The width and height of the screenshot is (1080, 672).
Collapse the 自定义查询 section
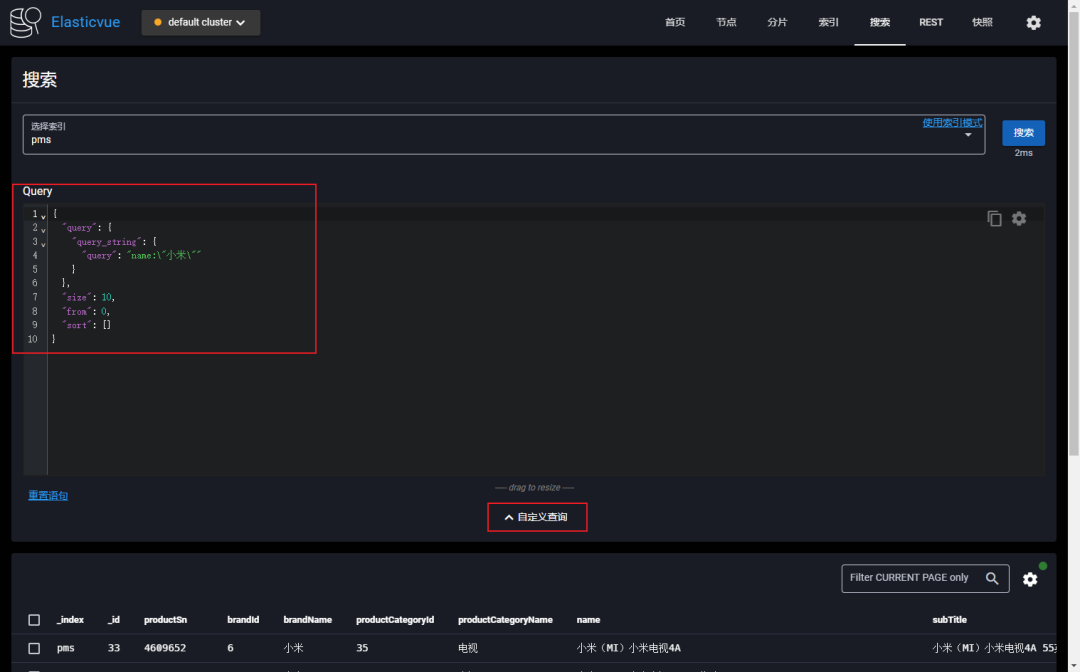click(536, 517)
